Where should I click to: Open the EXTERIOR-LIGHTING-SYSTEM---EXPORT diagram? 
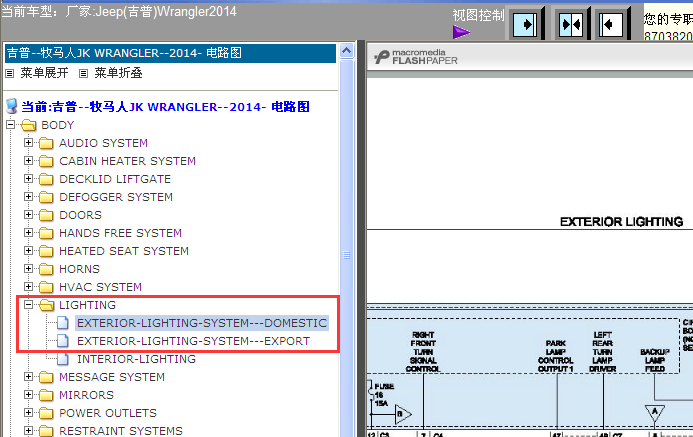(x=193, y=341)
